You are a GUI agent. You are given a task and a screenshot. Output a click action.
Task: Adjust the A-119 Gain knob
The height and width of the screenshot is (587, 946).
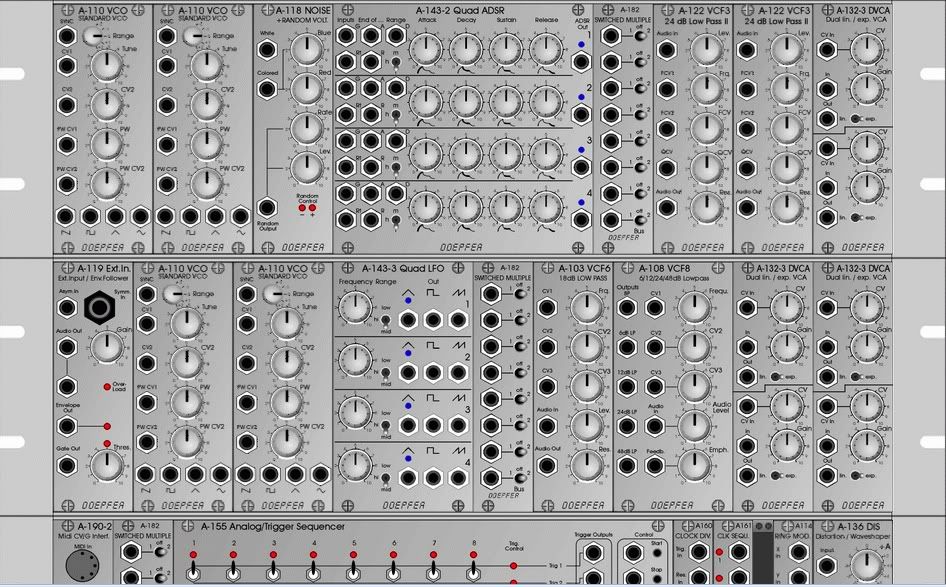click(107, 347)
